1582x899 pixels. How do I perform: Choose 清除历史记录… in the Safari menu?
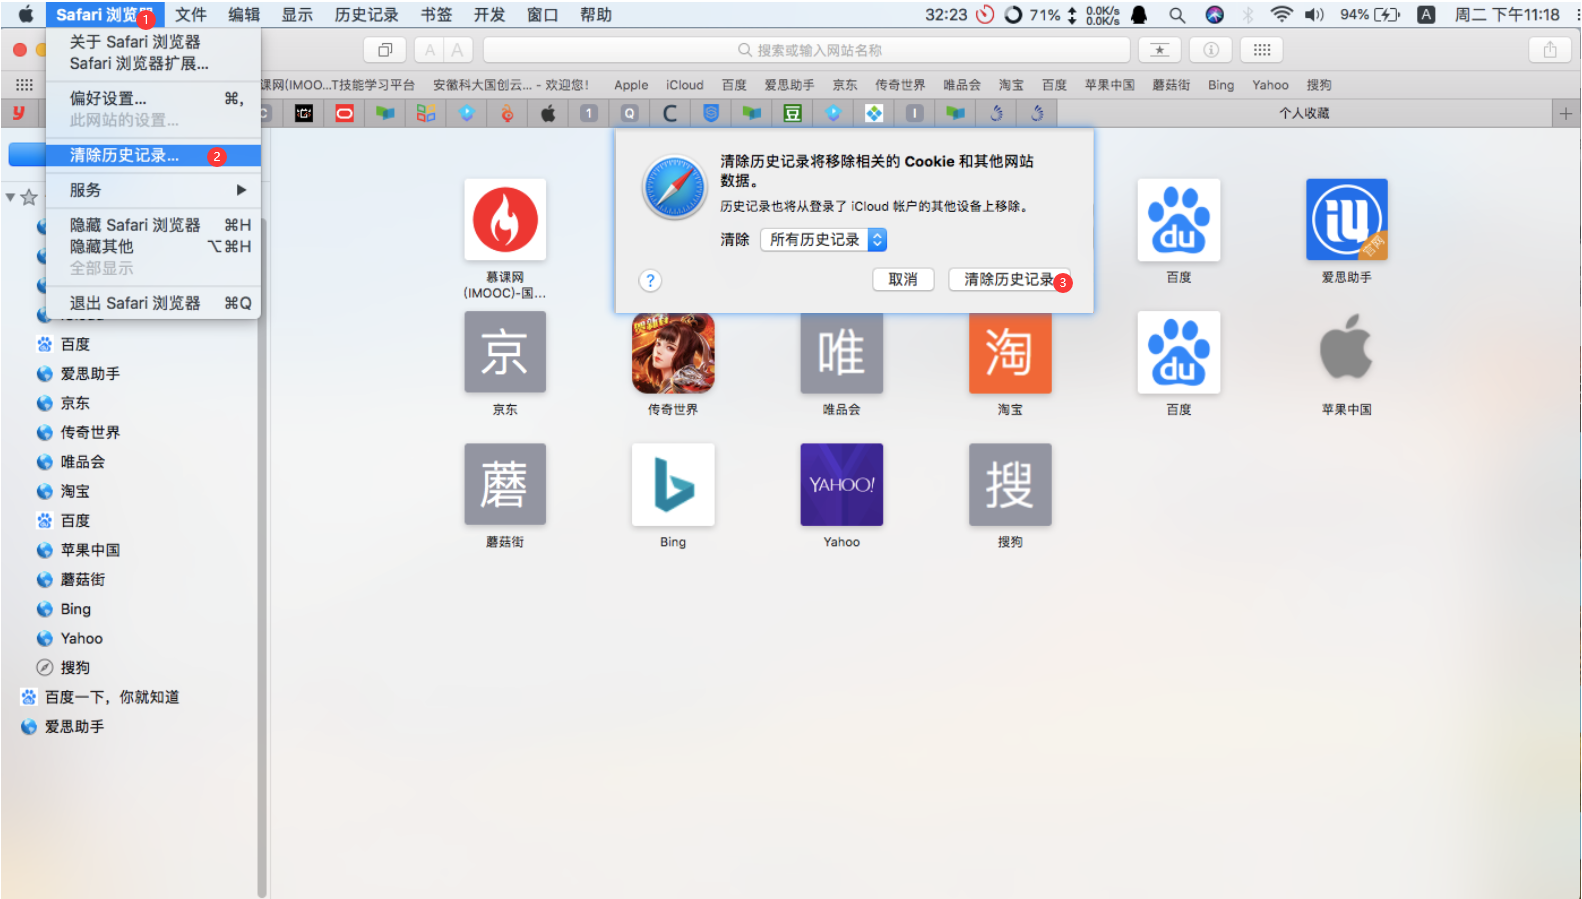[x=153, y=156]
